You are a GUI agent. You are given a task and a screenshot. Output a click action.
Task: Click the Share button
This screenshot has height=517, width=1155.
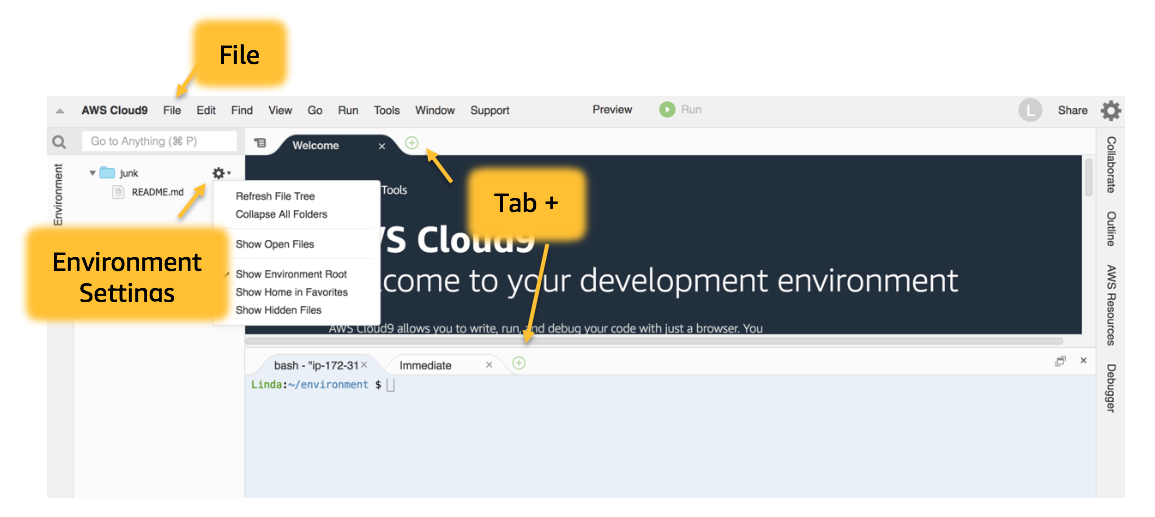click(x=1072, y=110)
